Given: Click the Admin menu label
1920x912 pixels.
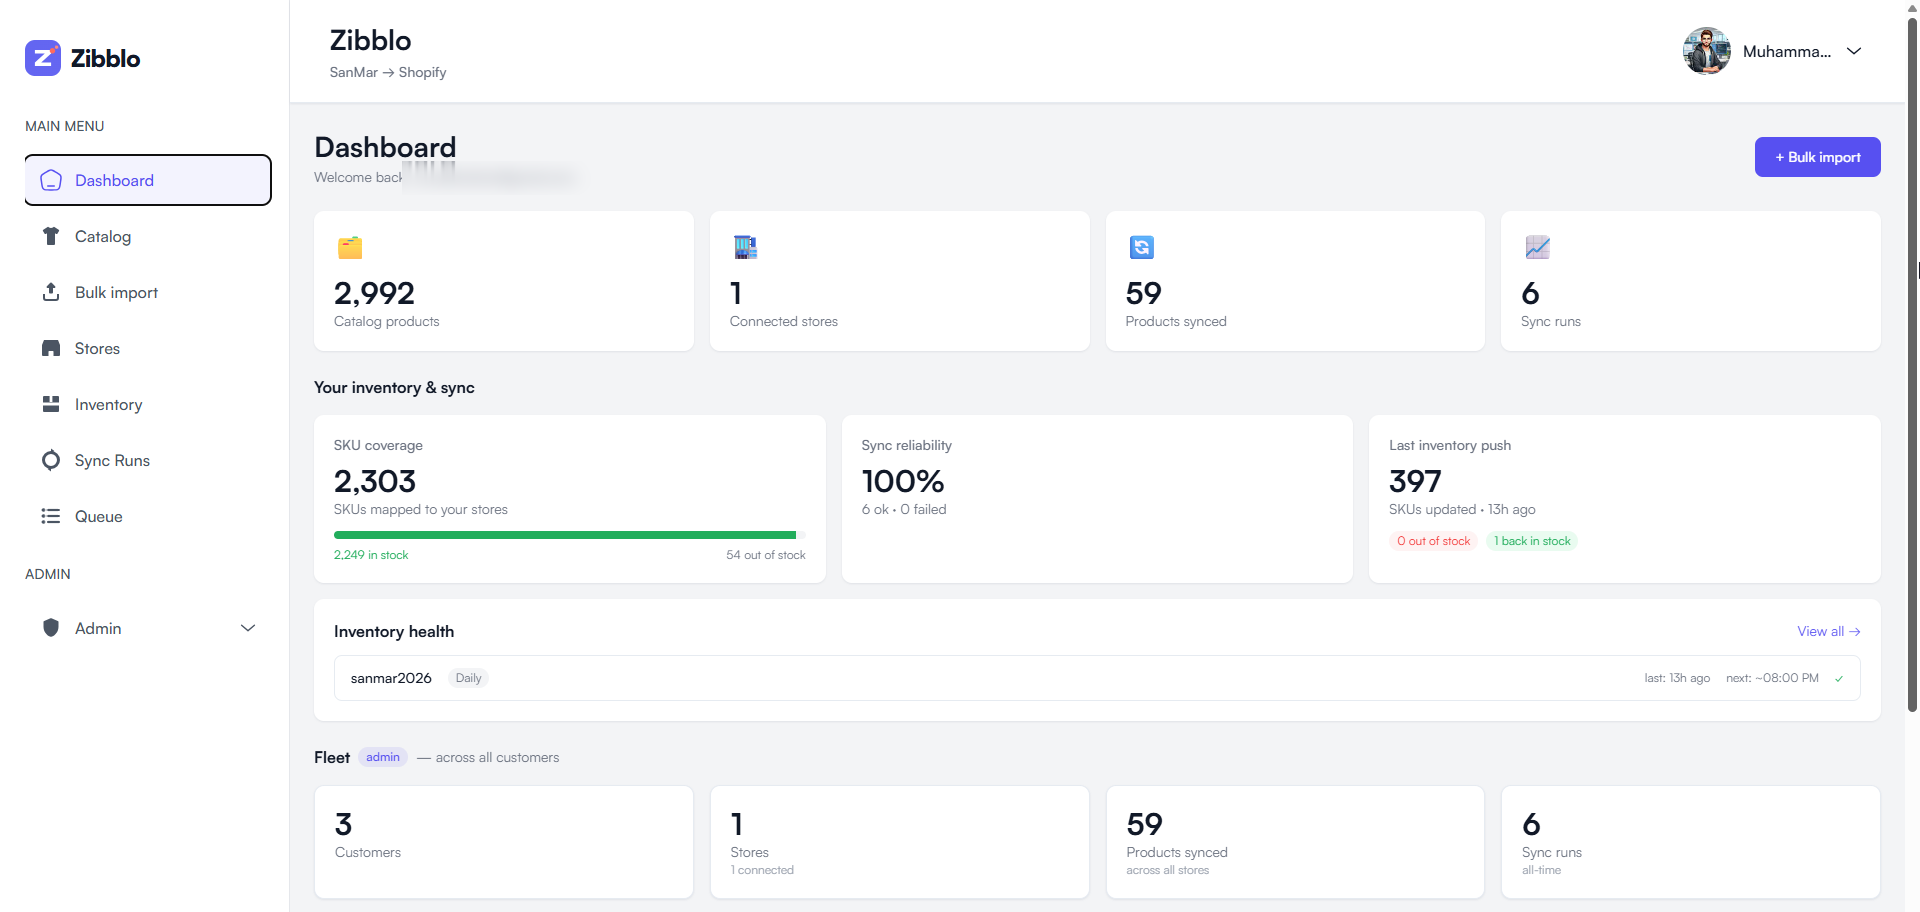Looking at the screenshot, I should [x=98, y=628].
